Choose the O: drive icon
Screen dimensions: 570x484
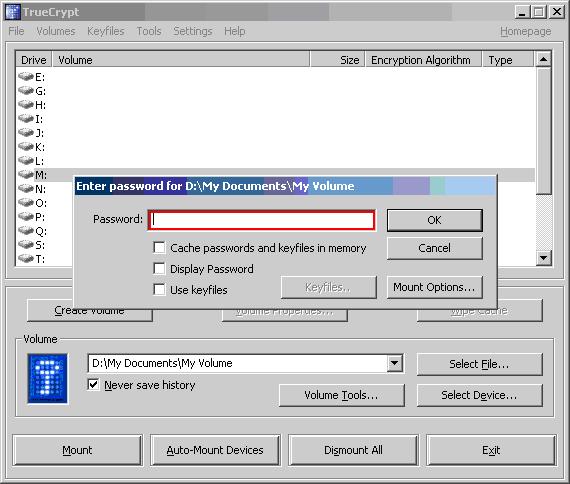(x=26, y=203)
